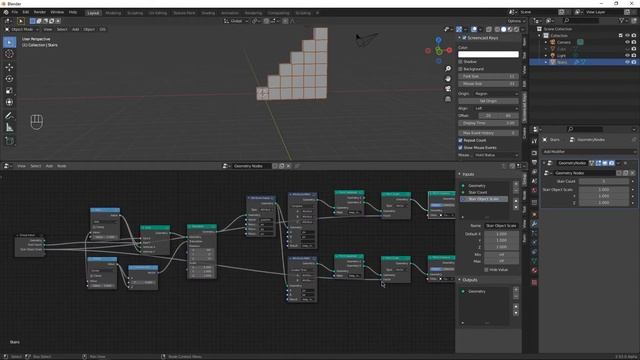Select the Measure tool
The image size is (640, 360).
9,128
